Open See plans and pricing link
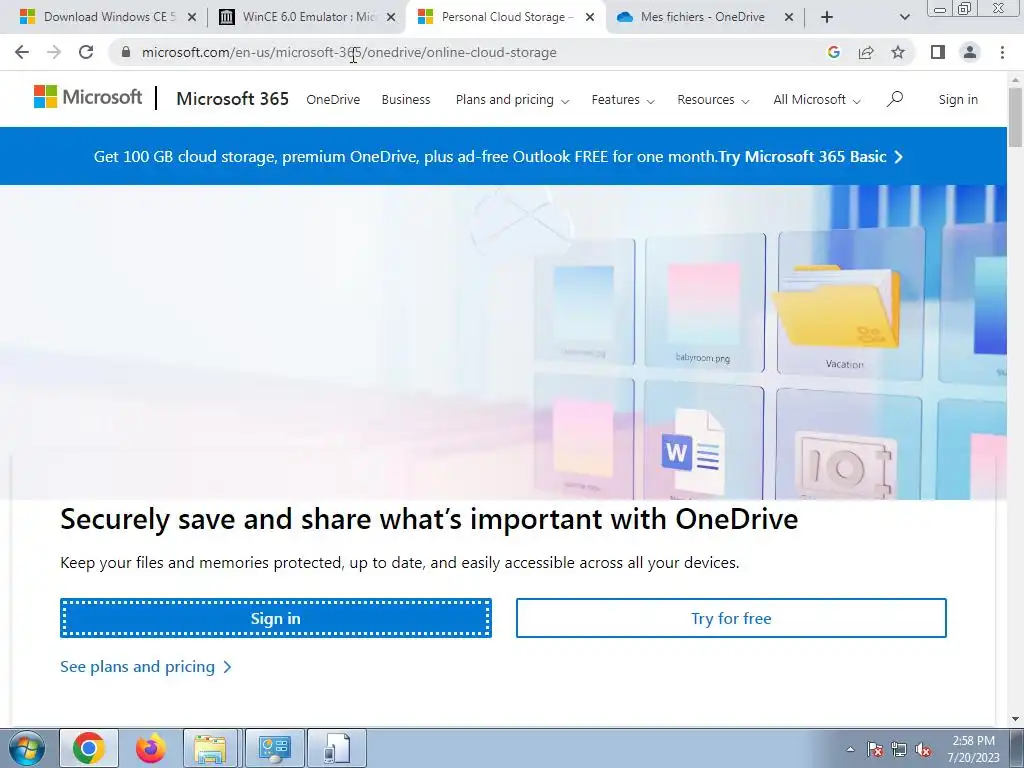 point(146,667)
